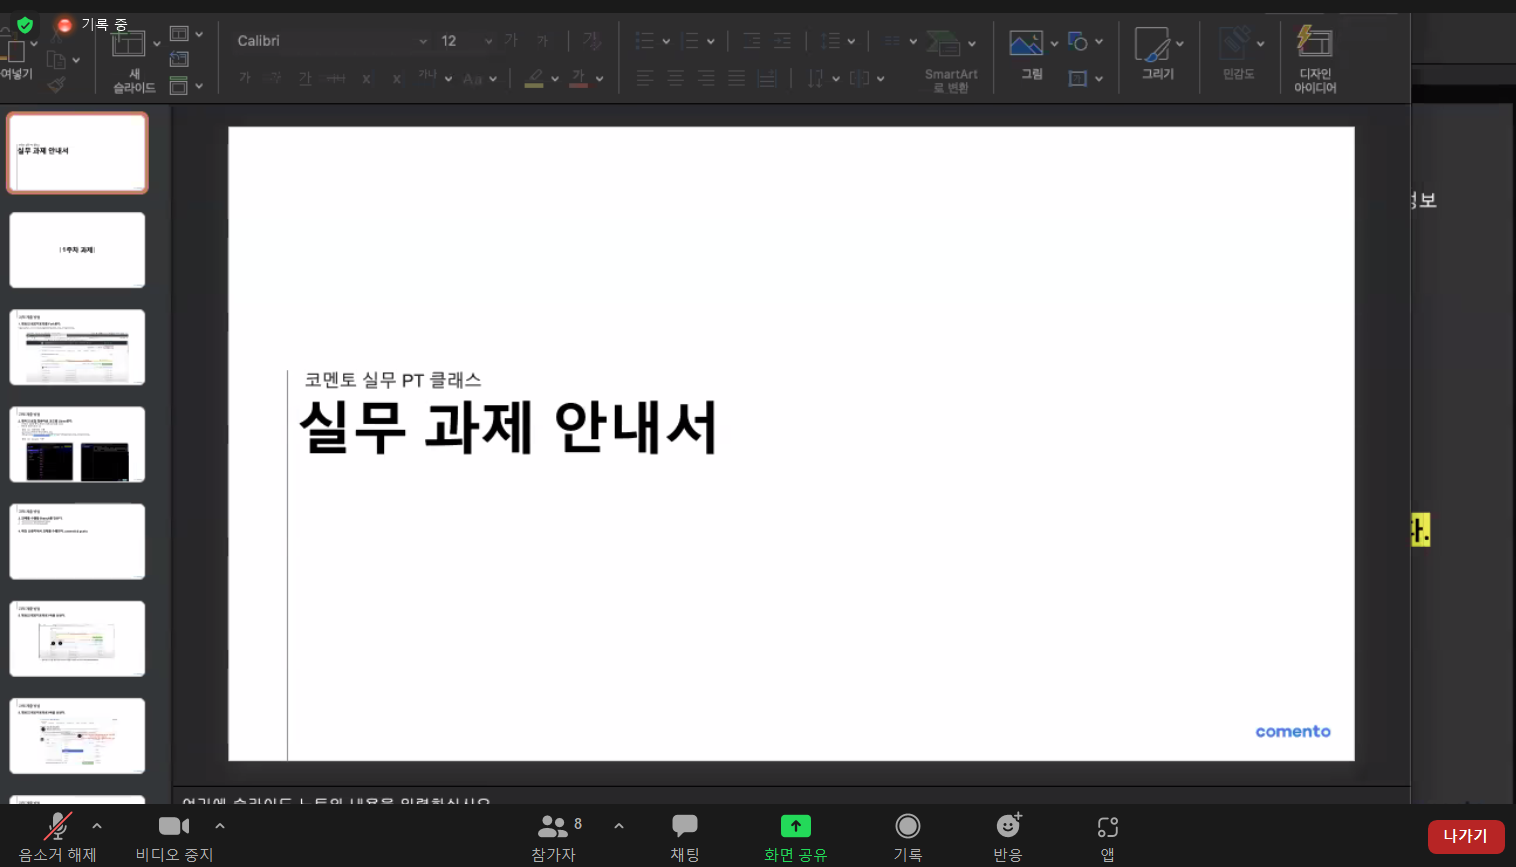Click the Record (기록) button

coord(908,837)
